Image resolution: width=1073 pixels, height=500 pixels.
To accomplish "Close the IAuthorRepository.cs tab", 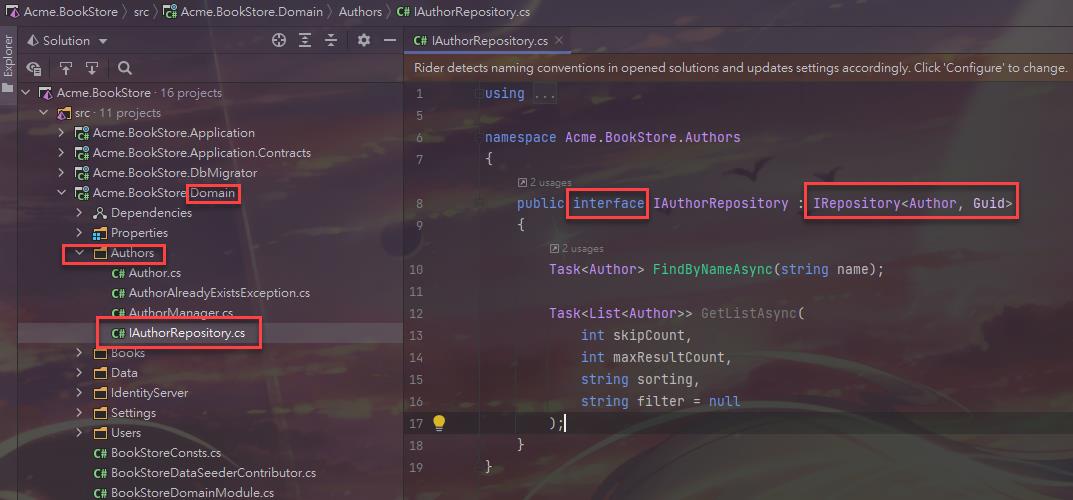I will [559, 41].
